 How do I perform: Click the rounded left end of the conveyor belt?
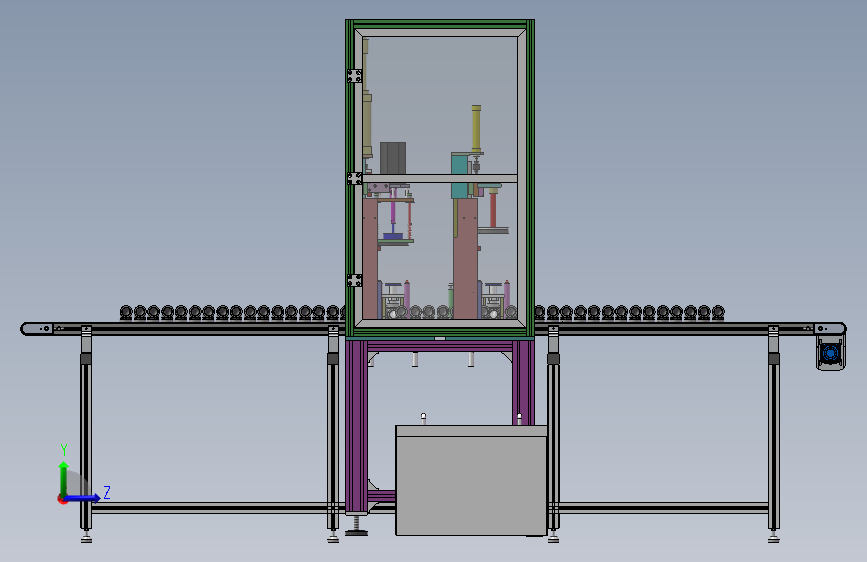click(36, 329)
